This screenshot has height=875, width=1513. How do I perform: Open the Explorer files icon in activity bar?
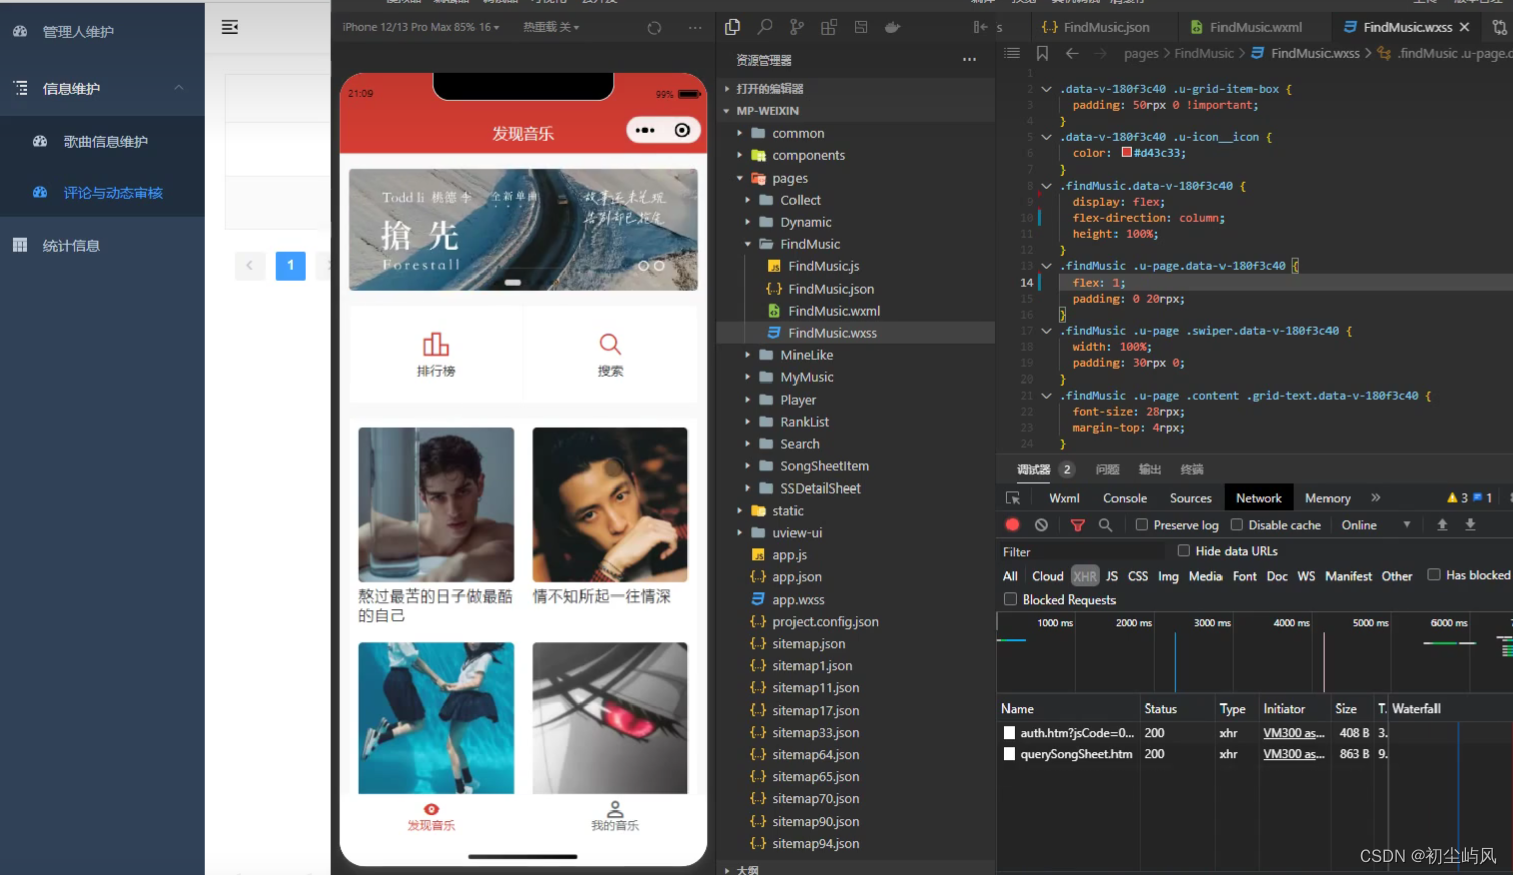732,27
